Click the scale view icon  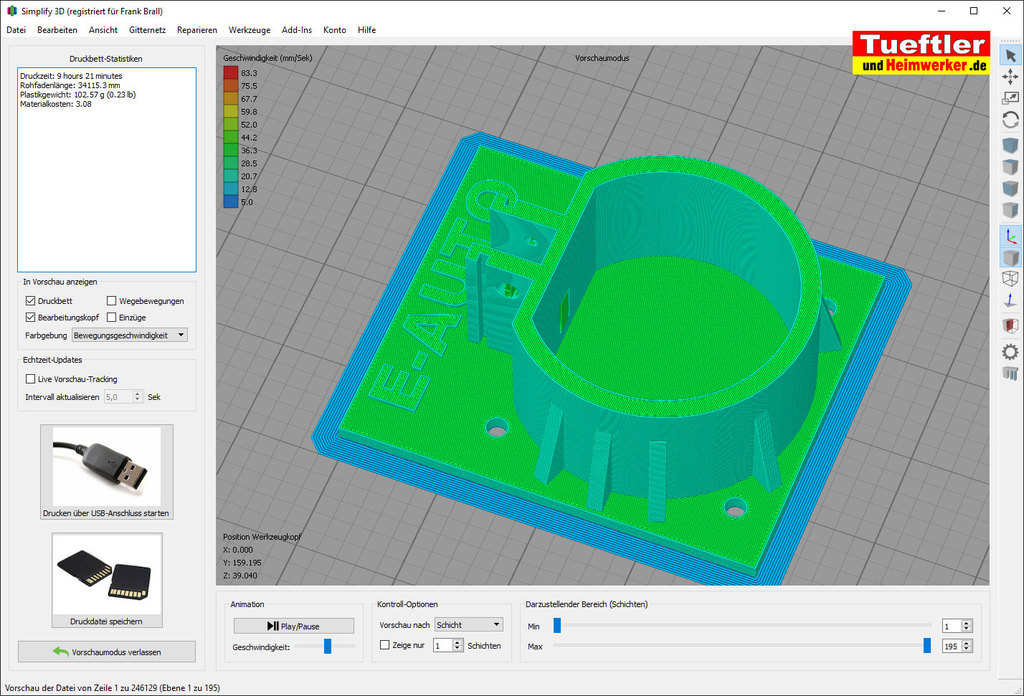coord(1010,97)
